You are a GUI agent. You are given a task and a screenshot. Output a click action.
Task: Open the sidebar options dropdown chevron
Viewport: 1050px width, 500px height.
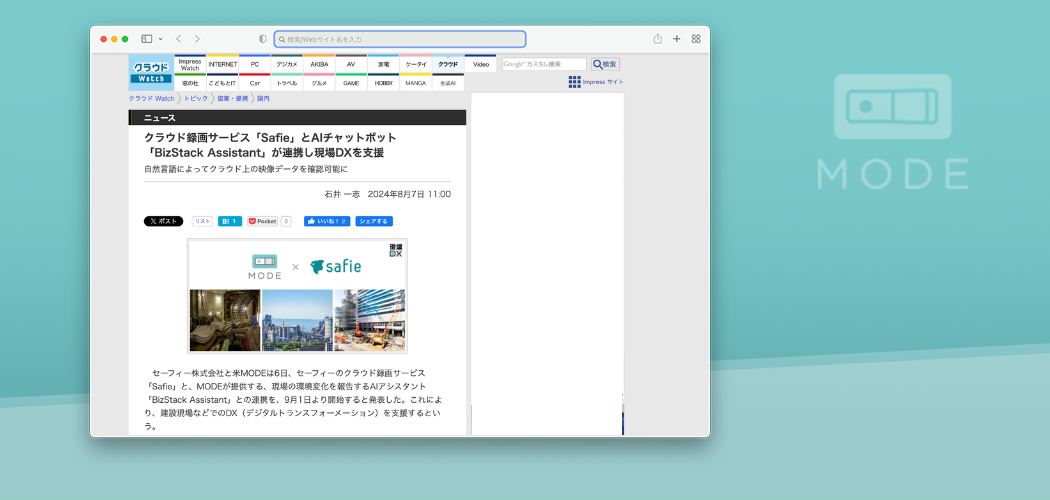click(160, 39)
